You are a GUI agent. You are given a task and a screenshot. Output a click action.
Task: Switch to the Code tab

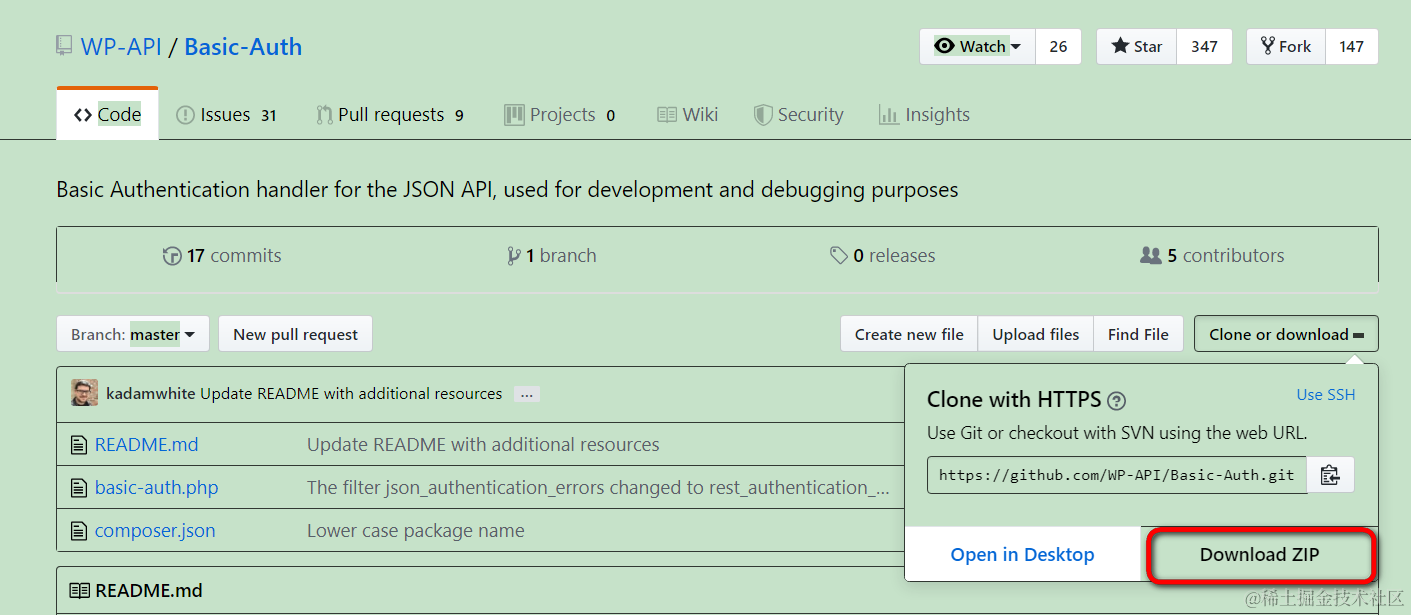107,115
